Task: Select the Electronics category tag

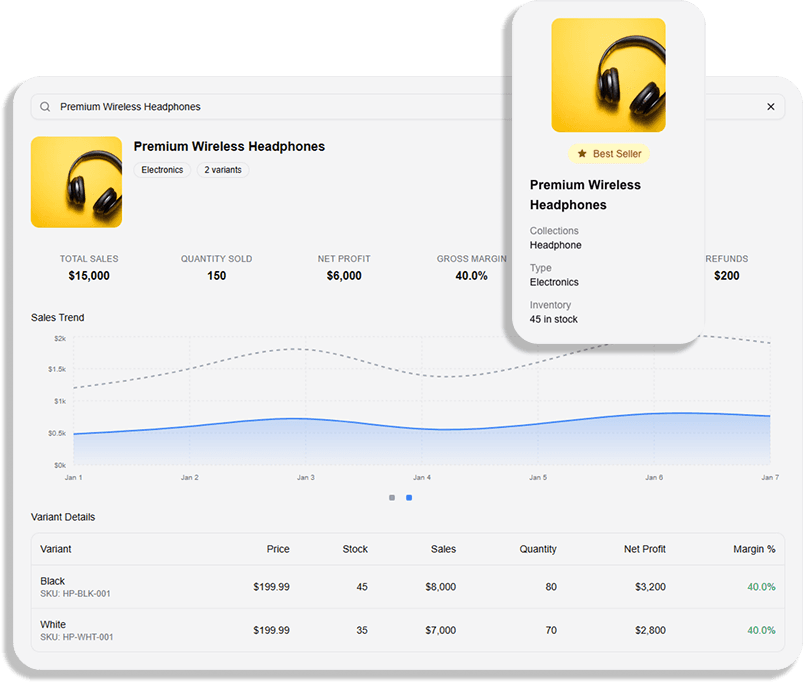Action: 162,170
